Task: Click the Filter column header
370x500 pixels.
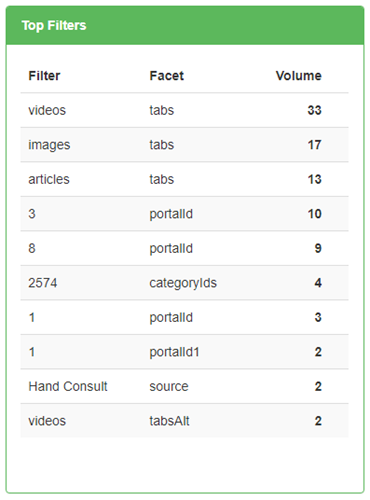Action: (44, 76)
